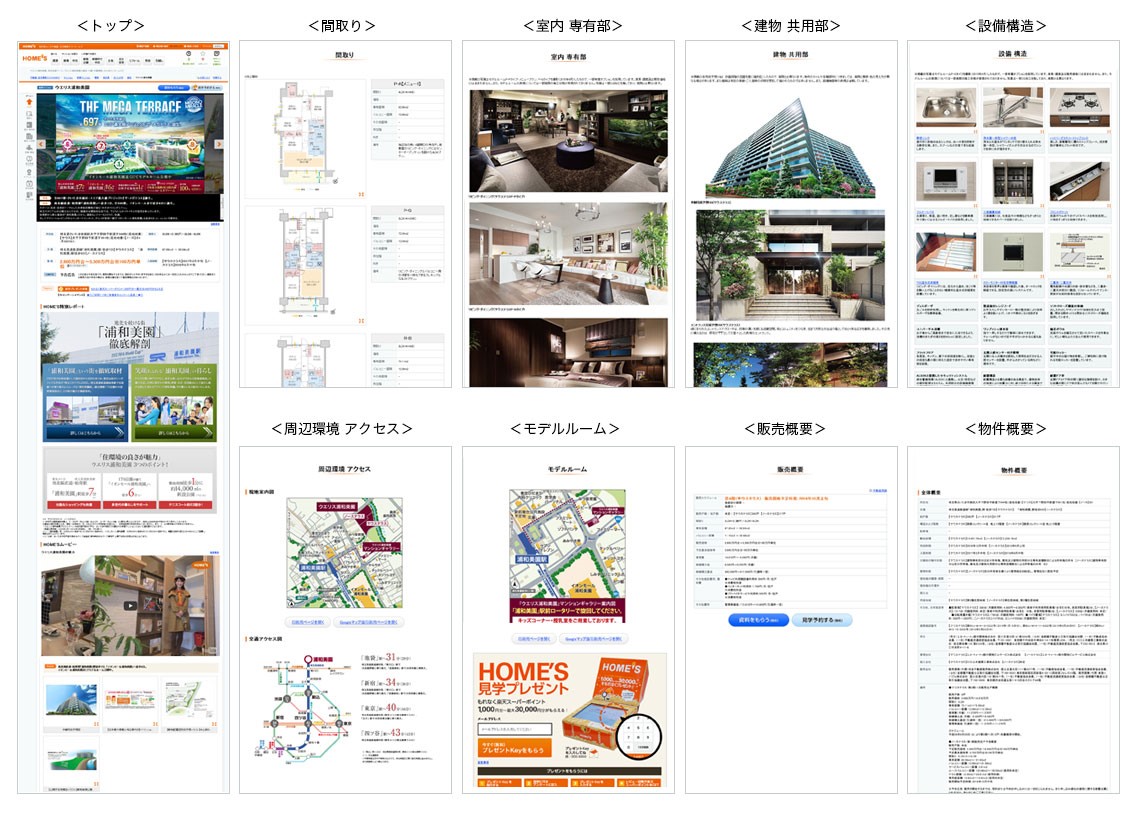Play the HOME'S movie video
This screenshot has width=1140, height=820.
pyautogui.click(x=129, y=605)
